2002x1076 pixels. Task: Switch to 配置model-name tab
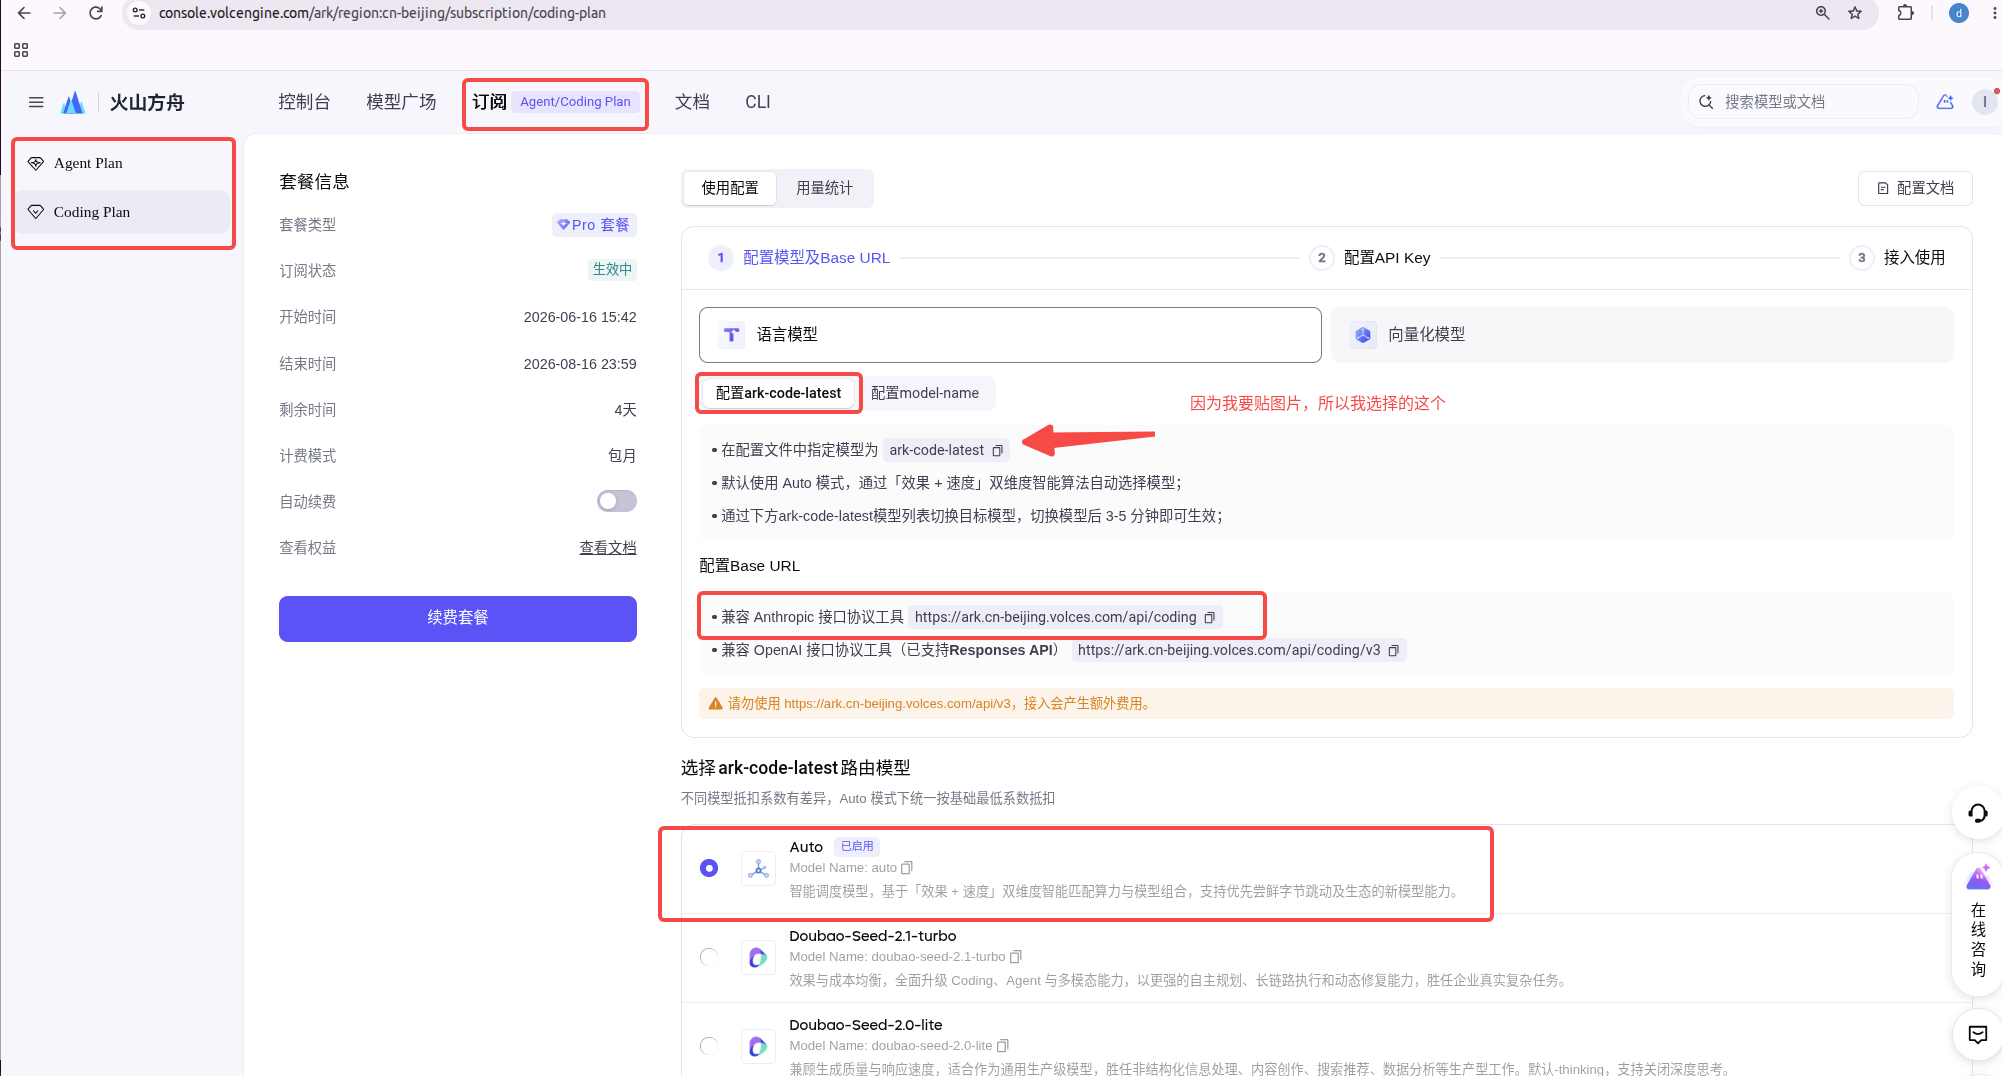click(x=925, y=393)
